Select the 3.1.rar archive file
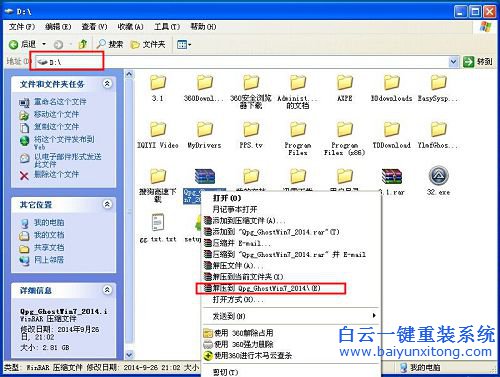The image size is (500, 377). 392,176
